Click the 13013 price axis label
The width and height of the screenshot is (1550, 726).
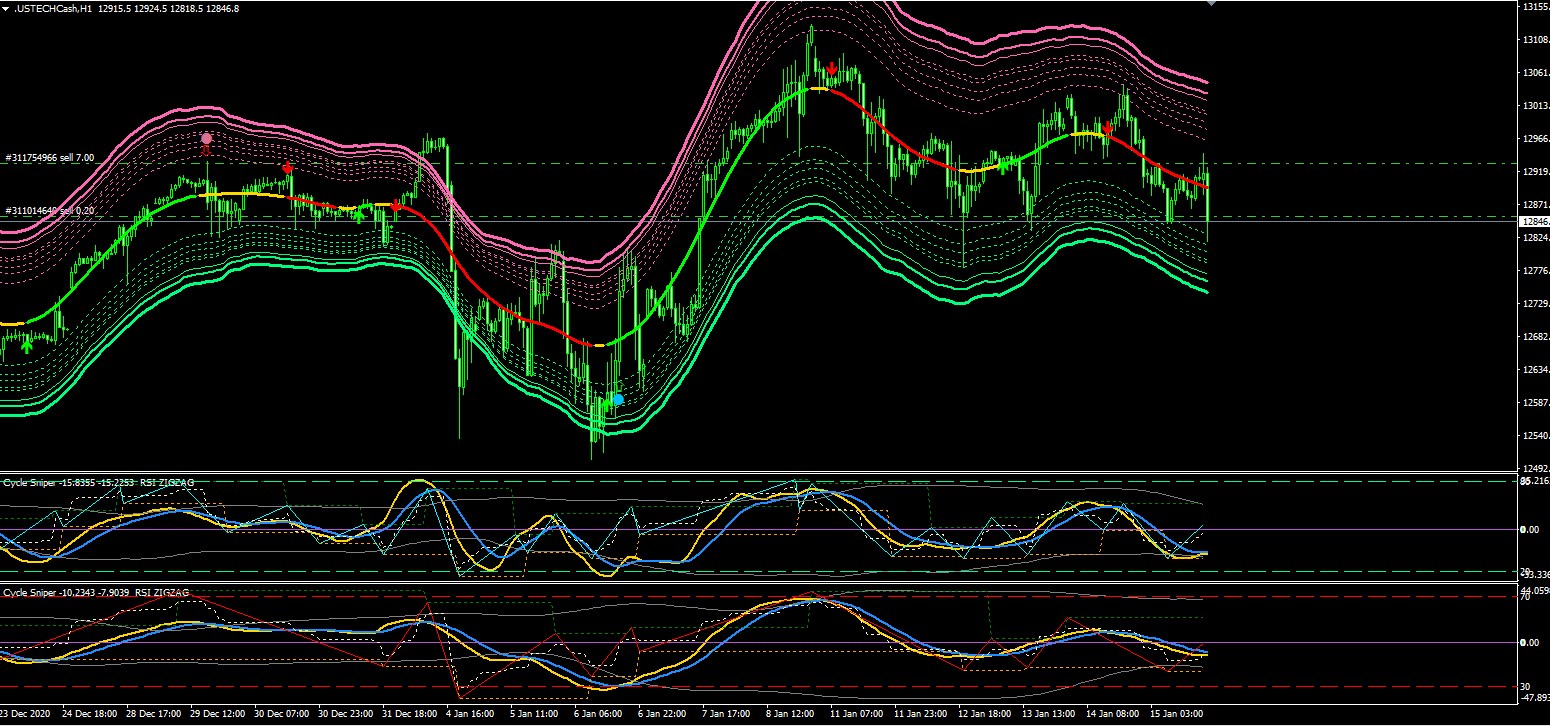tap(1535, 106)
